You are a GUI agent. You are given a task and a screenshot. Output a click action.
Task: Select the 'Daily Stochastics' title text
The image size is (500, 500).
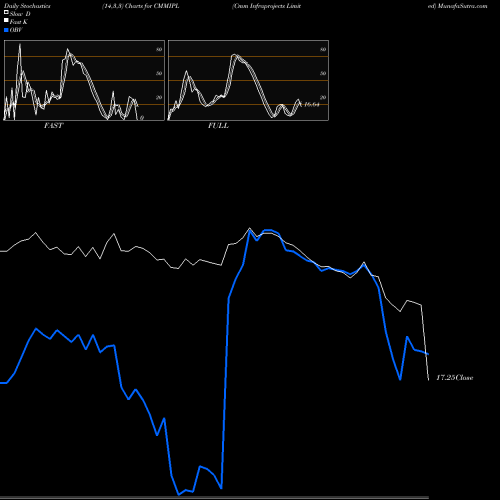[x=27, y=6]
